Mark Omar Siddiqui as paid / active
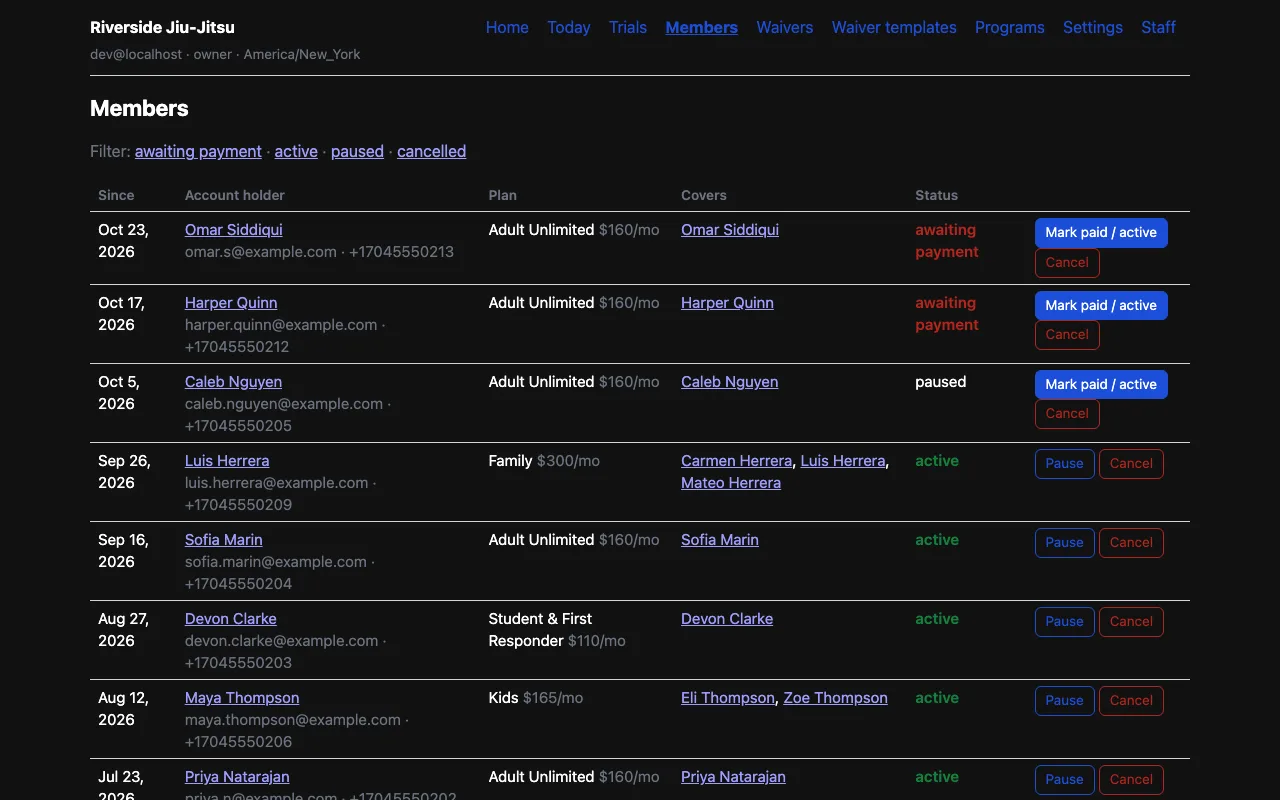 coord(1101,233)
